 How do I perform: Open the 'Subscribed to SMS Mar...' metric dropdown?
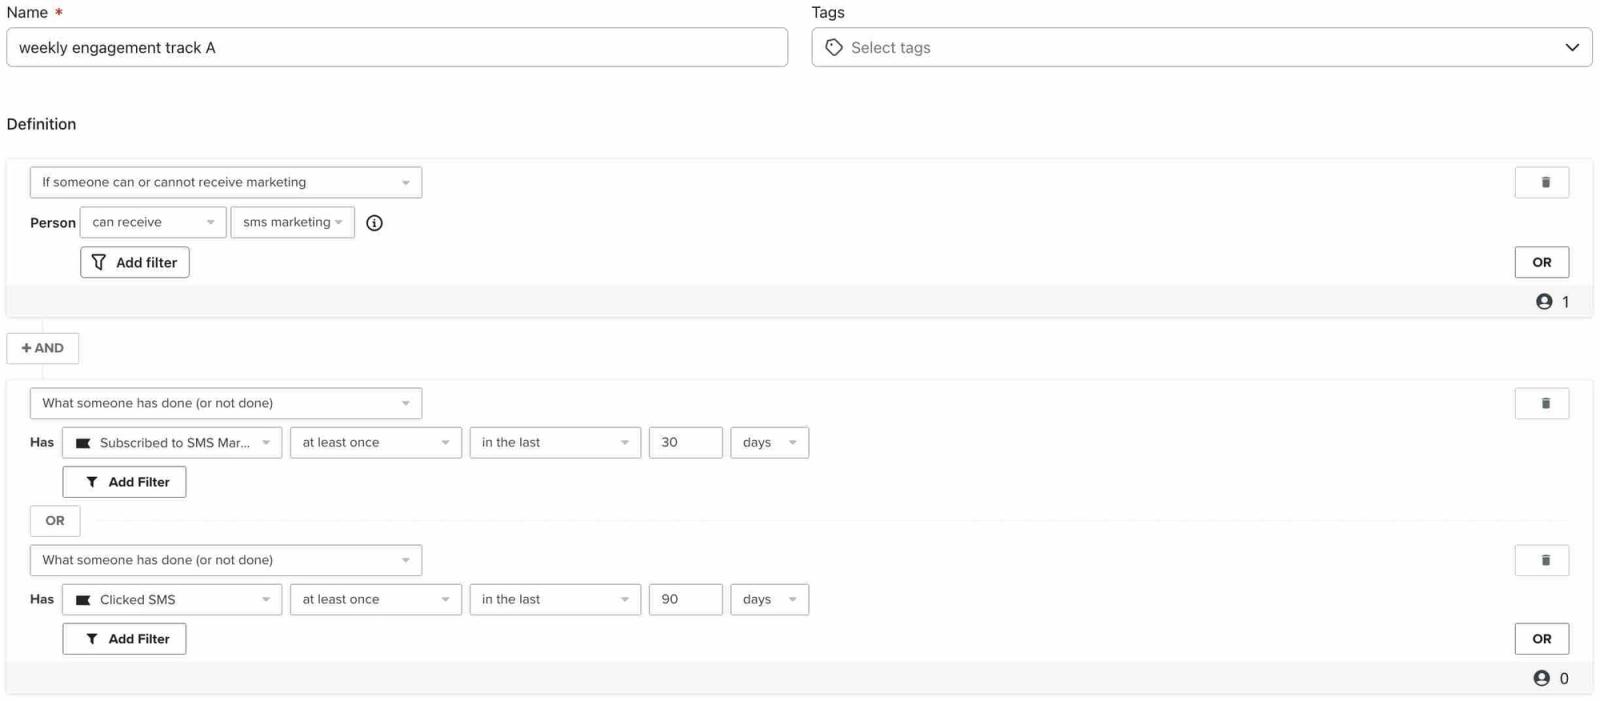[x=172, y=442]
